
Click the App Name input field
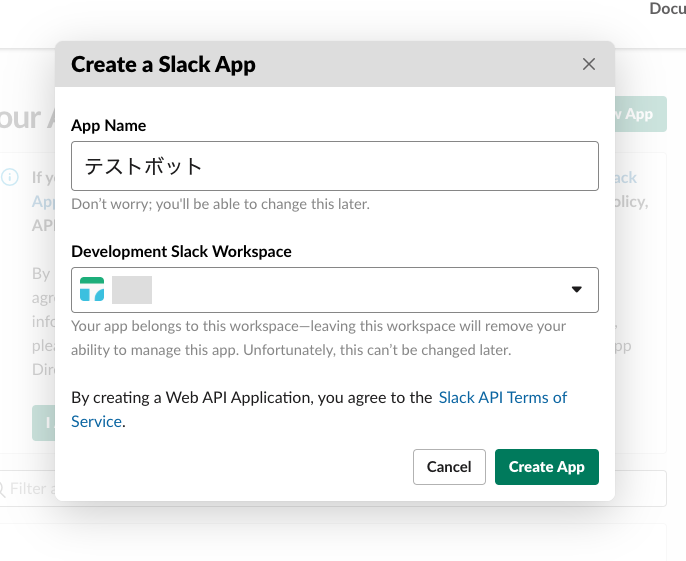335,166
